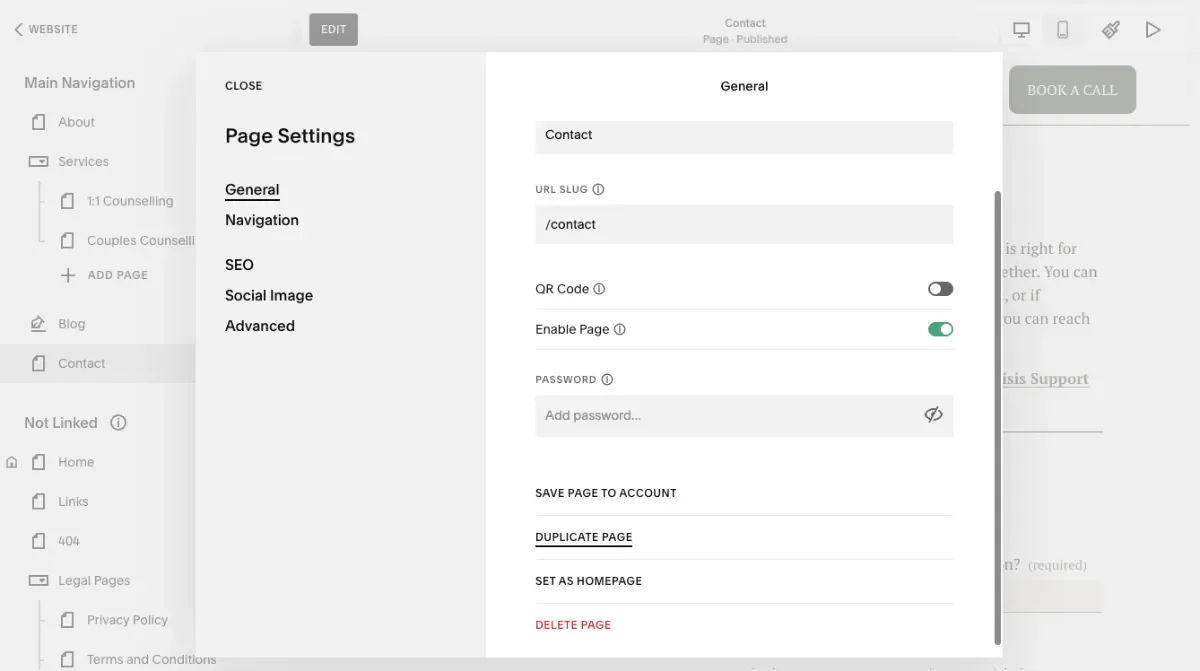Show password with the crossed-eye icon
The image size is (1200, 671).
[x=933, y=415]
